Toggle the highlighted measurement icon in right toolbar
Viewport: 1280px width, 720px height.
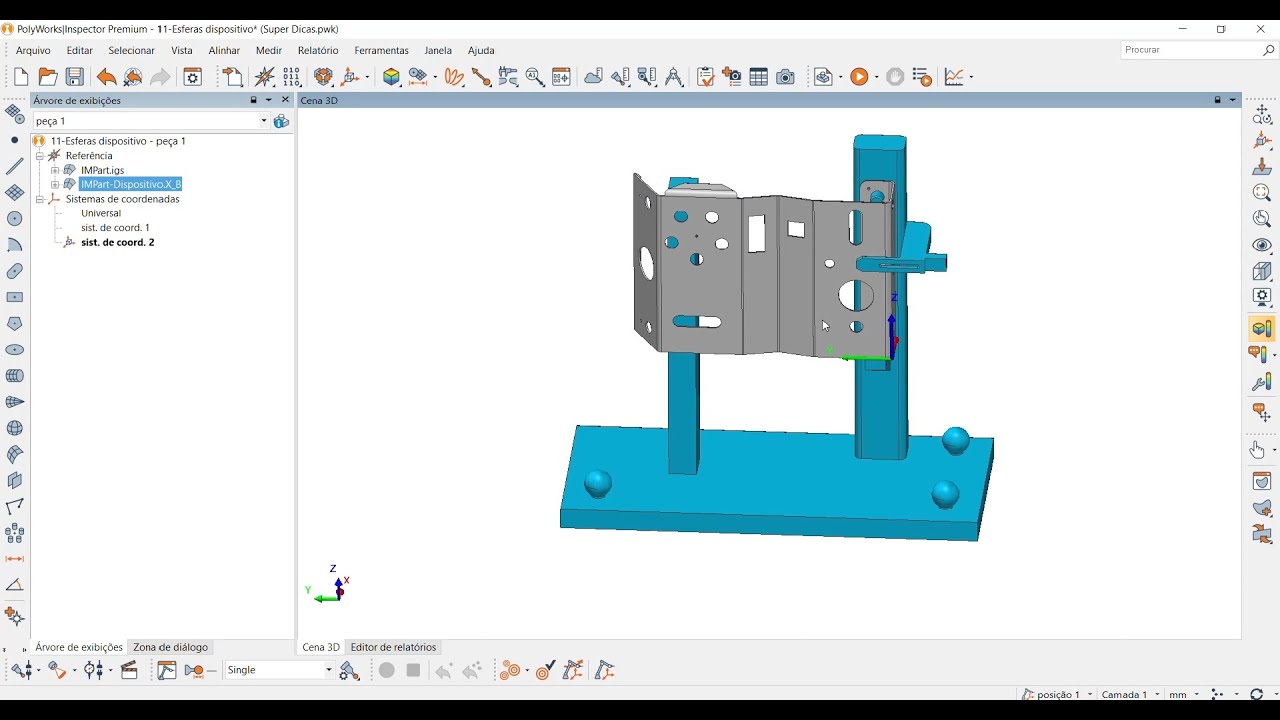(1262, 328)
